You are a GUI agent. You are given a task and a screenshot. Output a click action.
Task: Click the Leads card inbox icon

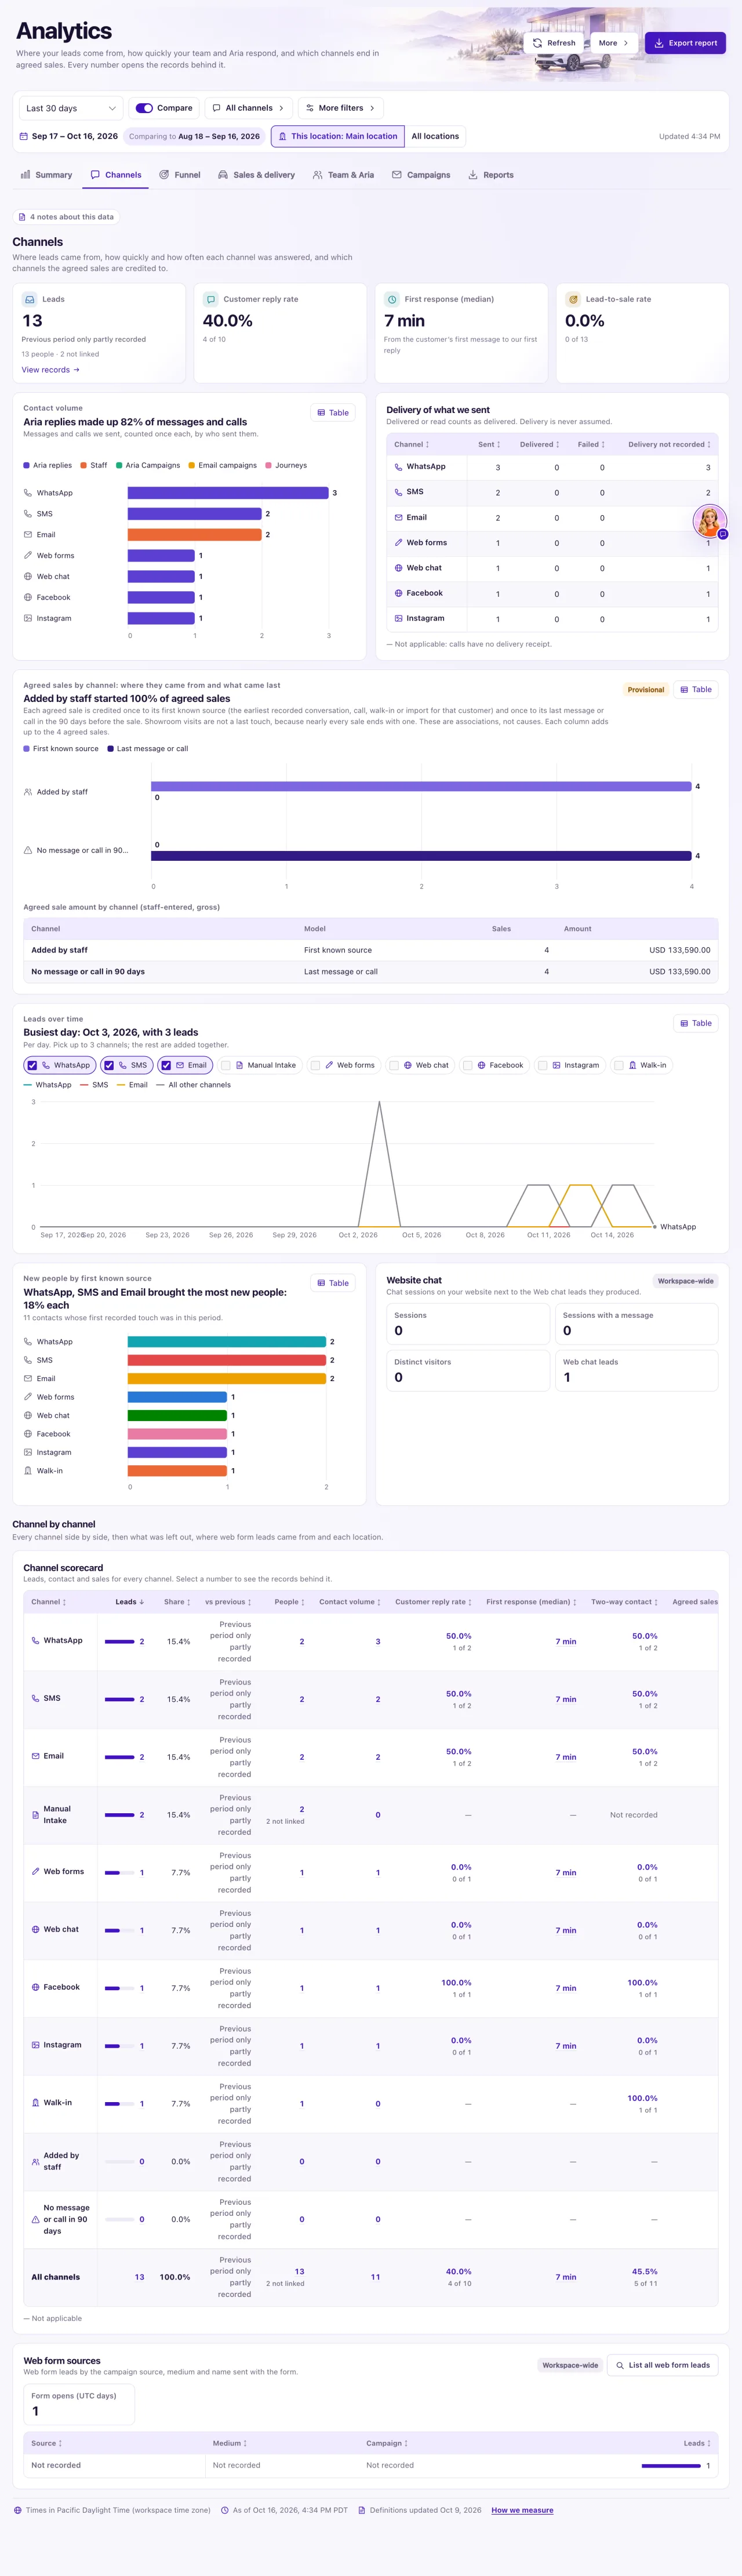point(30,299)
